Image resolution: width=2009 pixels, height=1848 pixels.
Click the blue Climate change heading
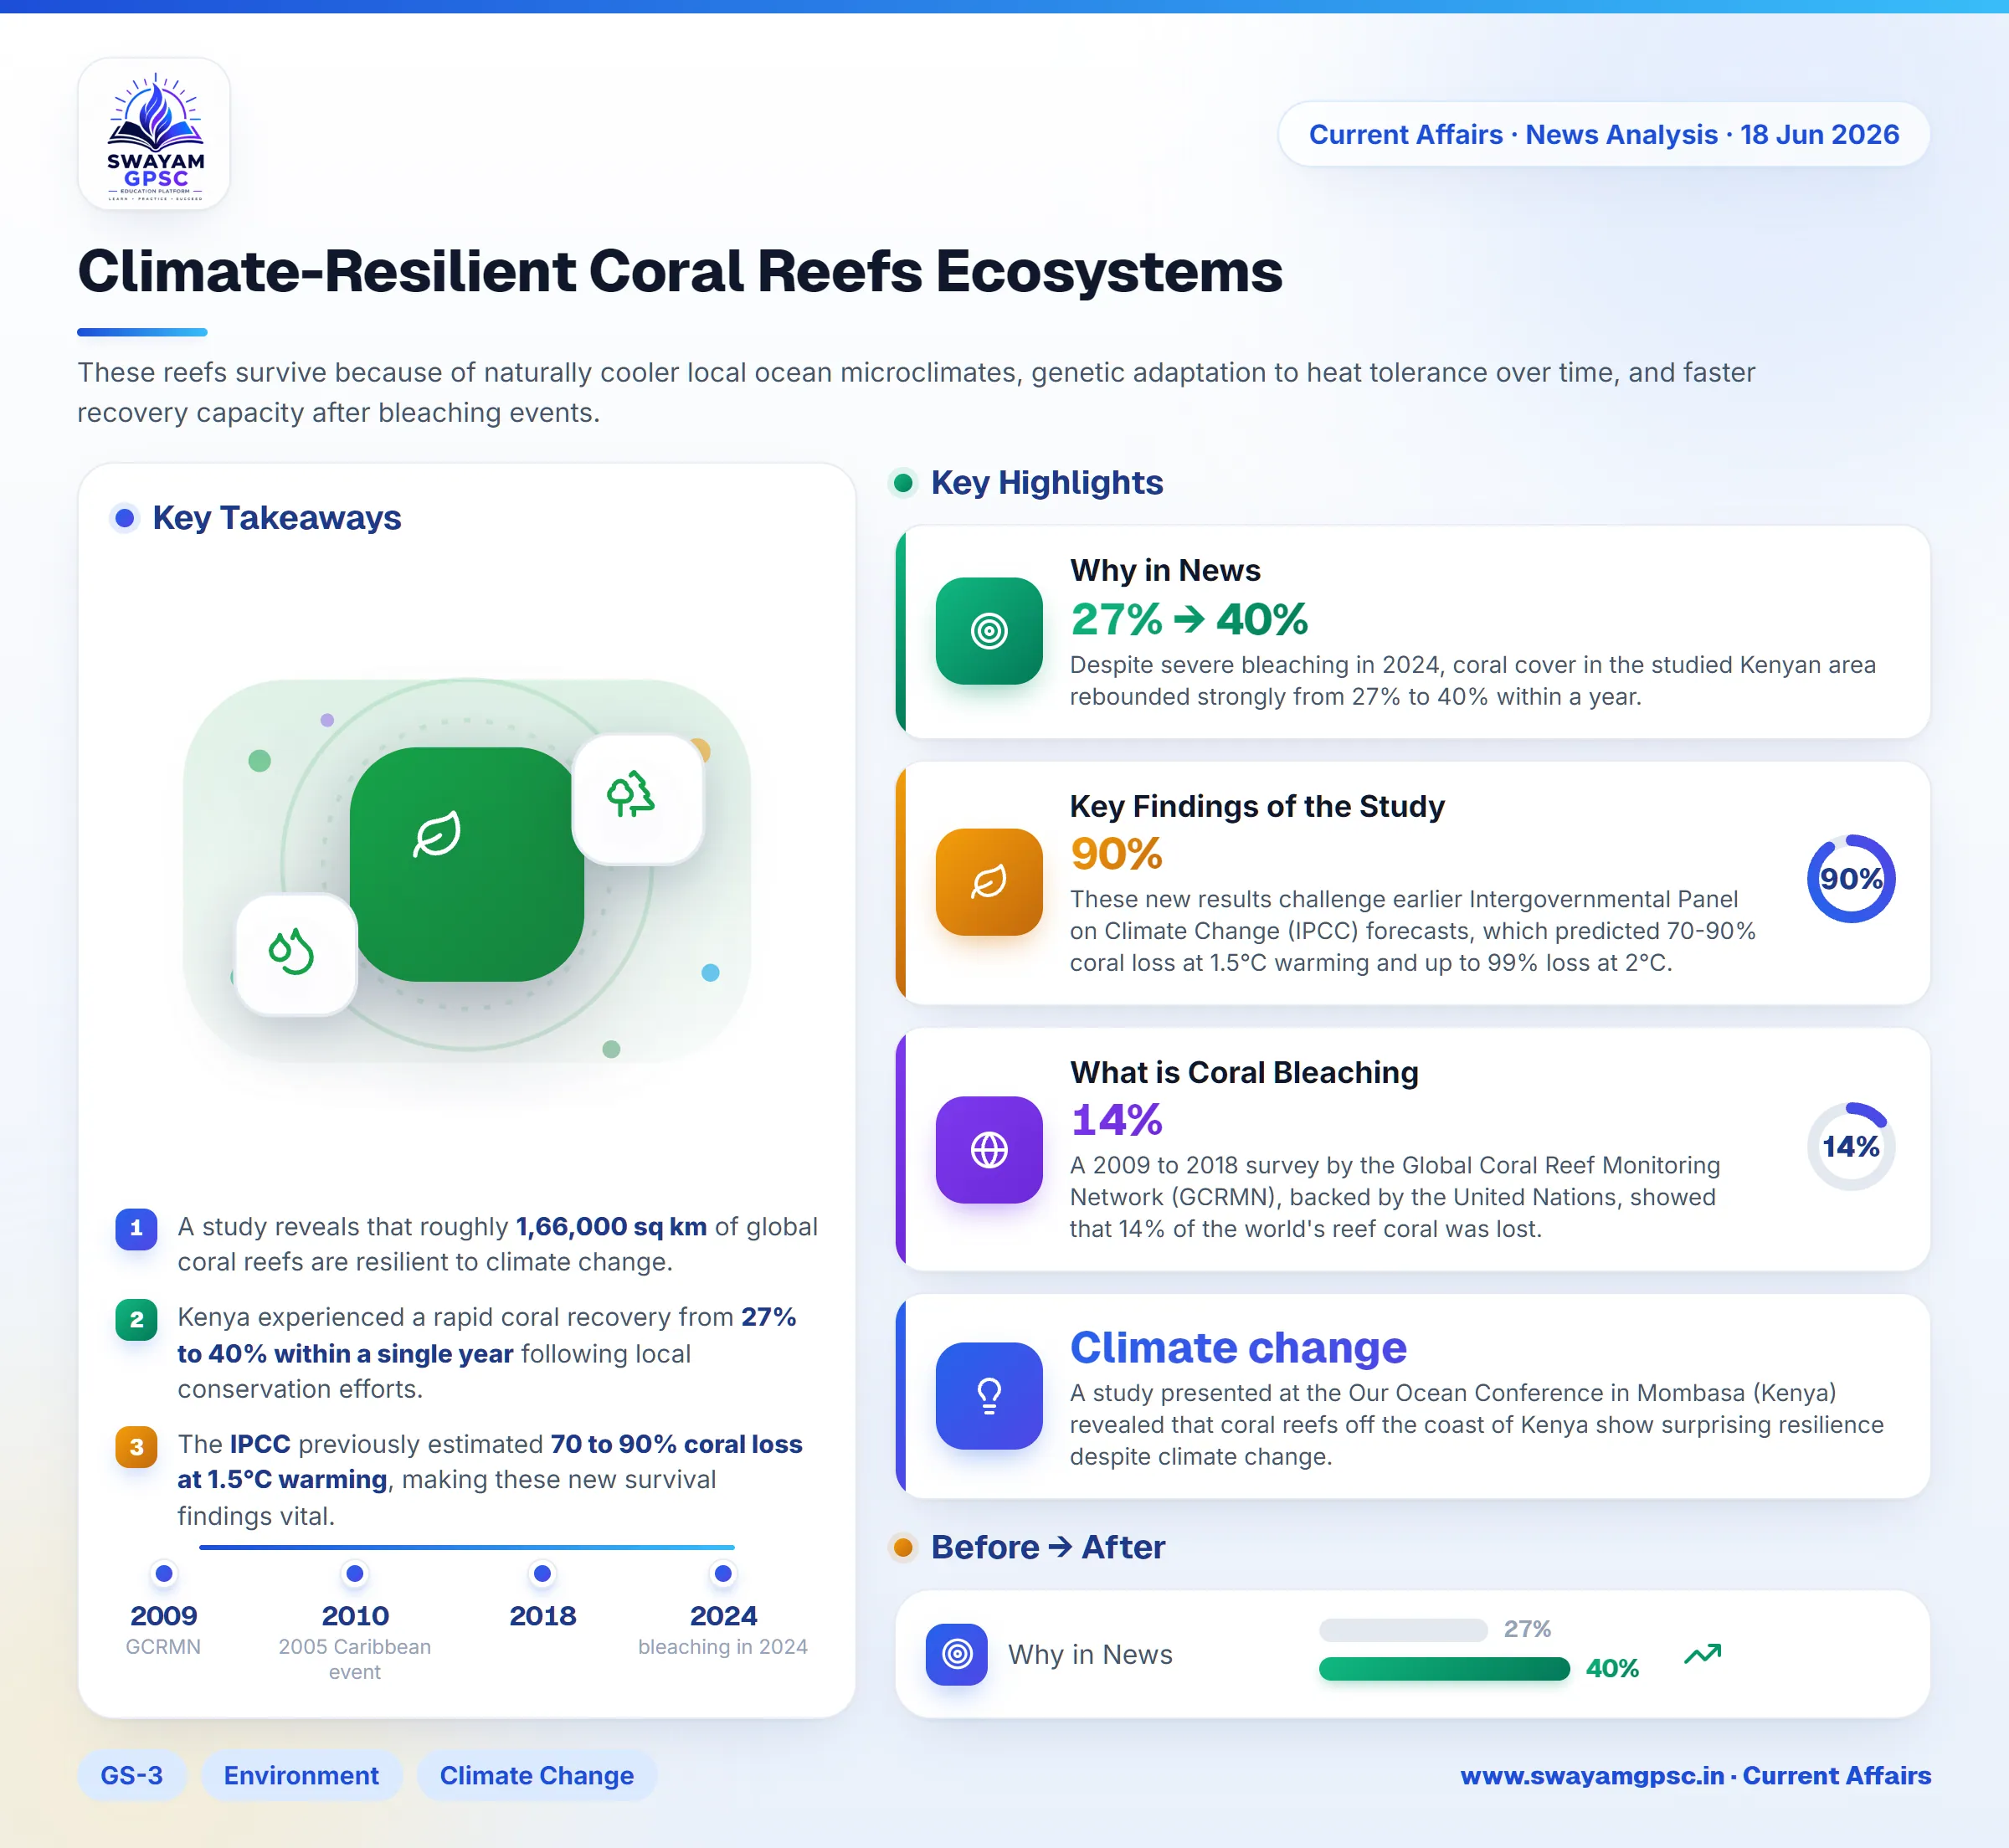click(1238, 1348)
